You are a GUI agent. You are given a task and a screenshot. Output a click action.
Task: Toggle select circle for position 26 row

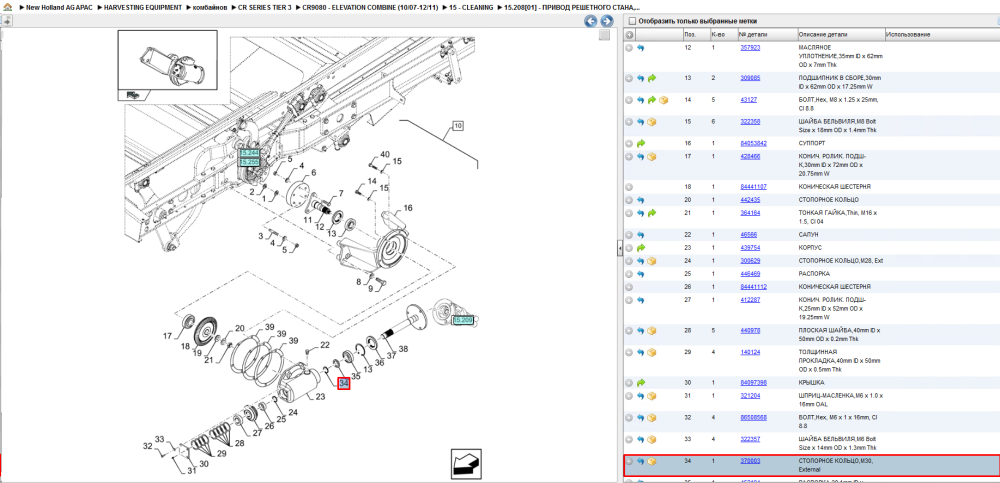pyautogui.click(x=629, y=287)
